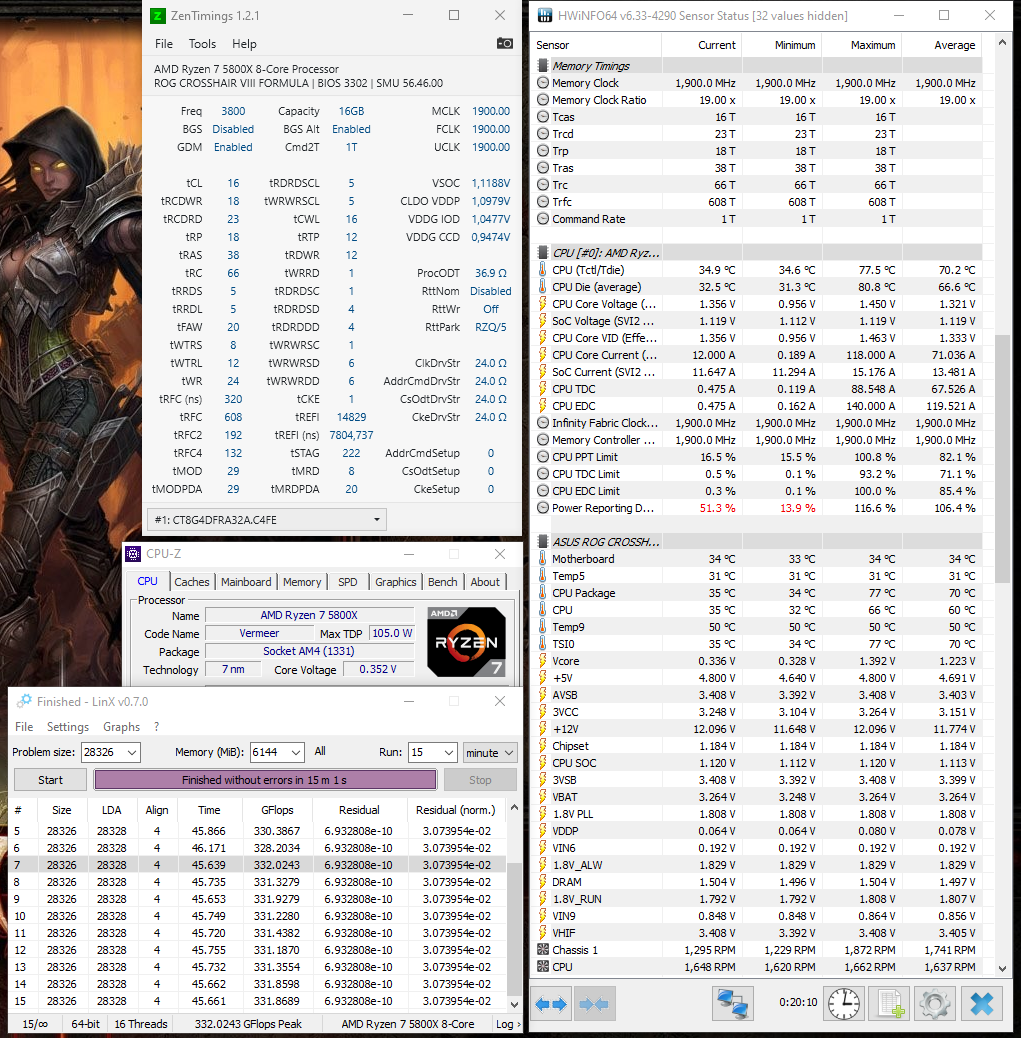Click LinX finished progress bar

[x=265, y=780]
